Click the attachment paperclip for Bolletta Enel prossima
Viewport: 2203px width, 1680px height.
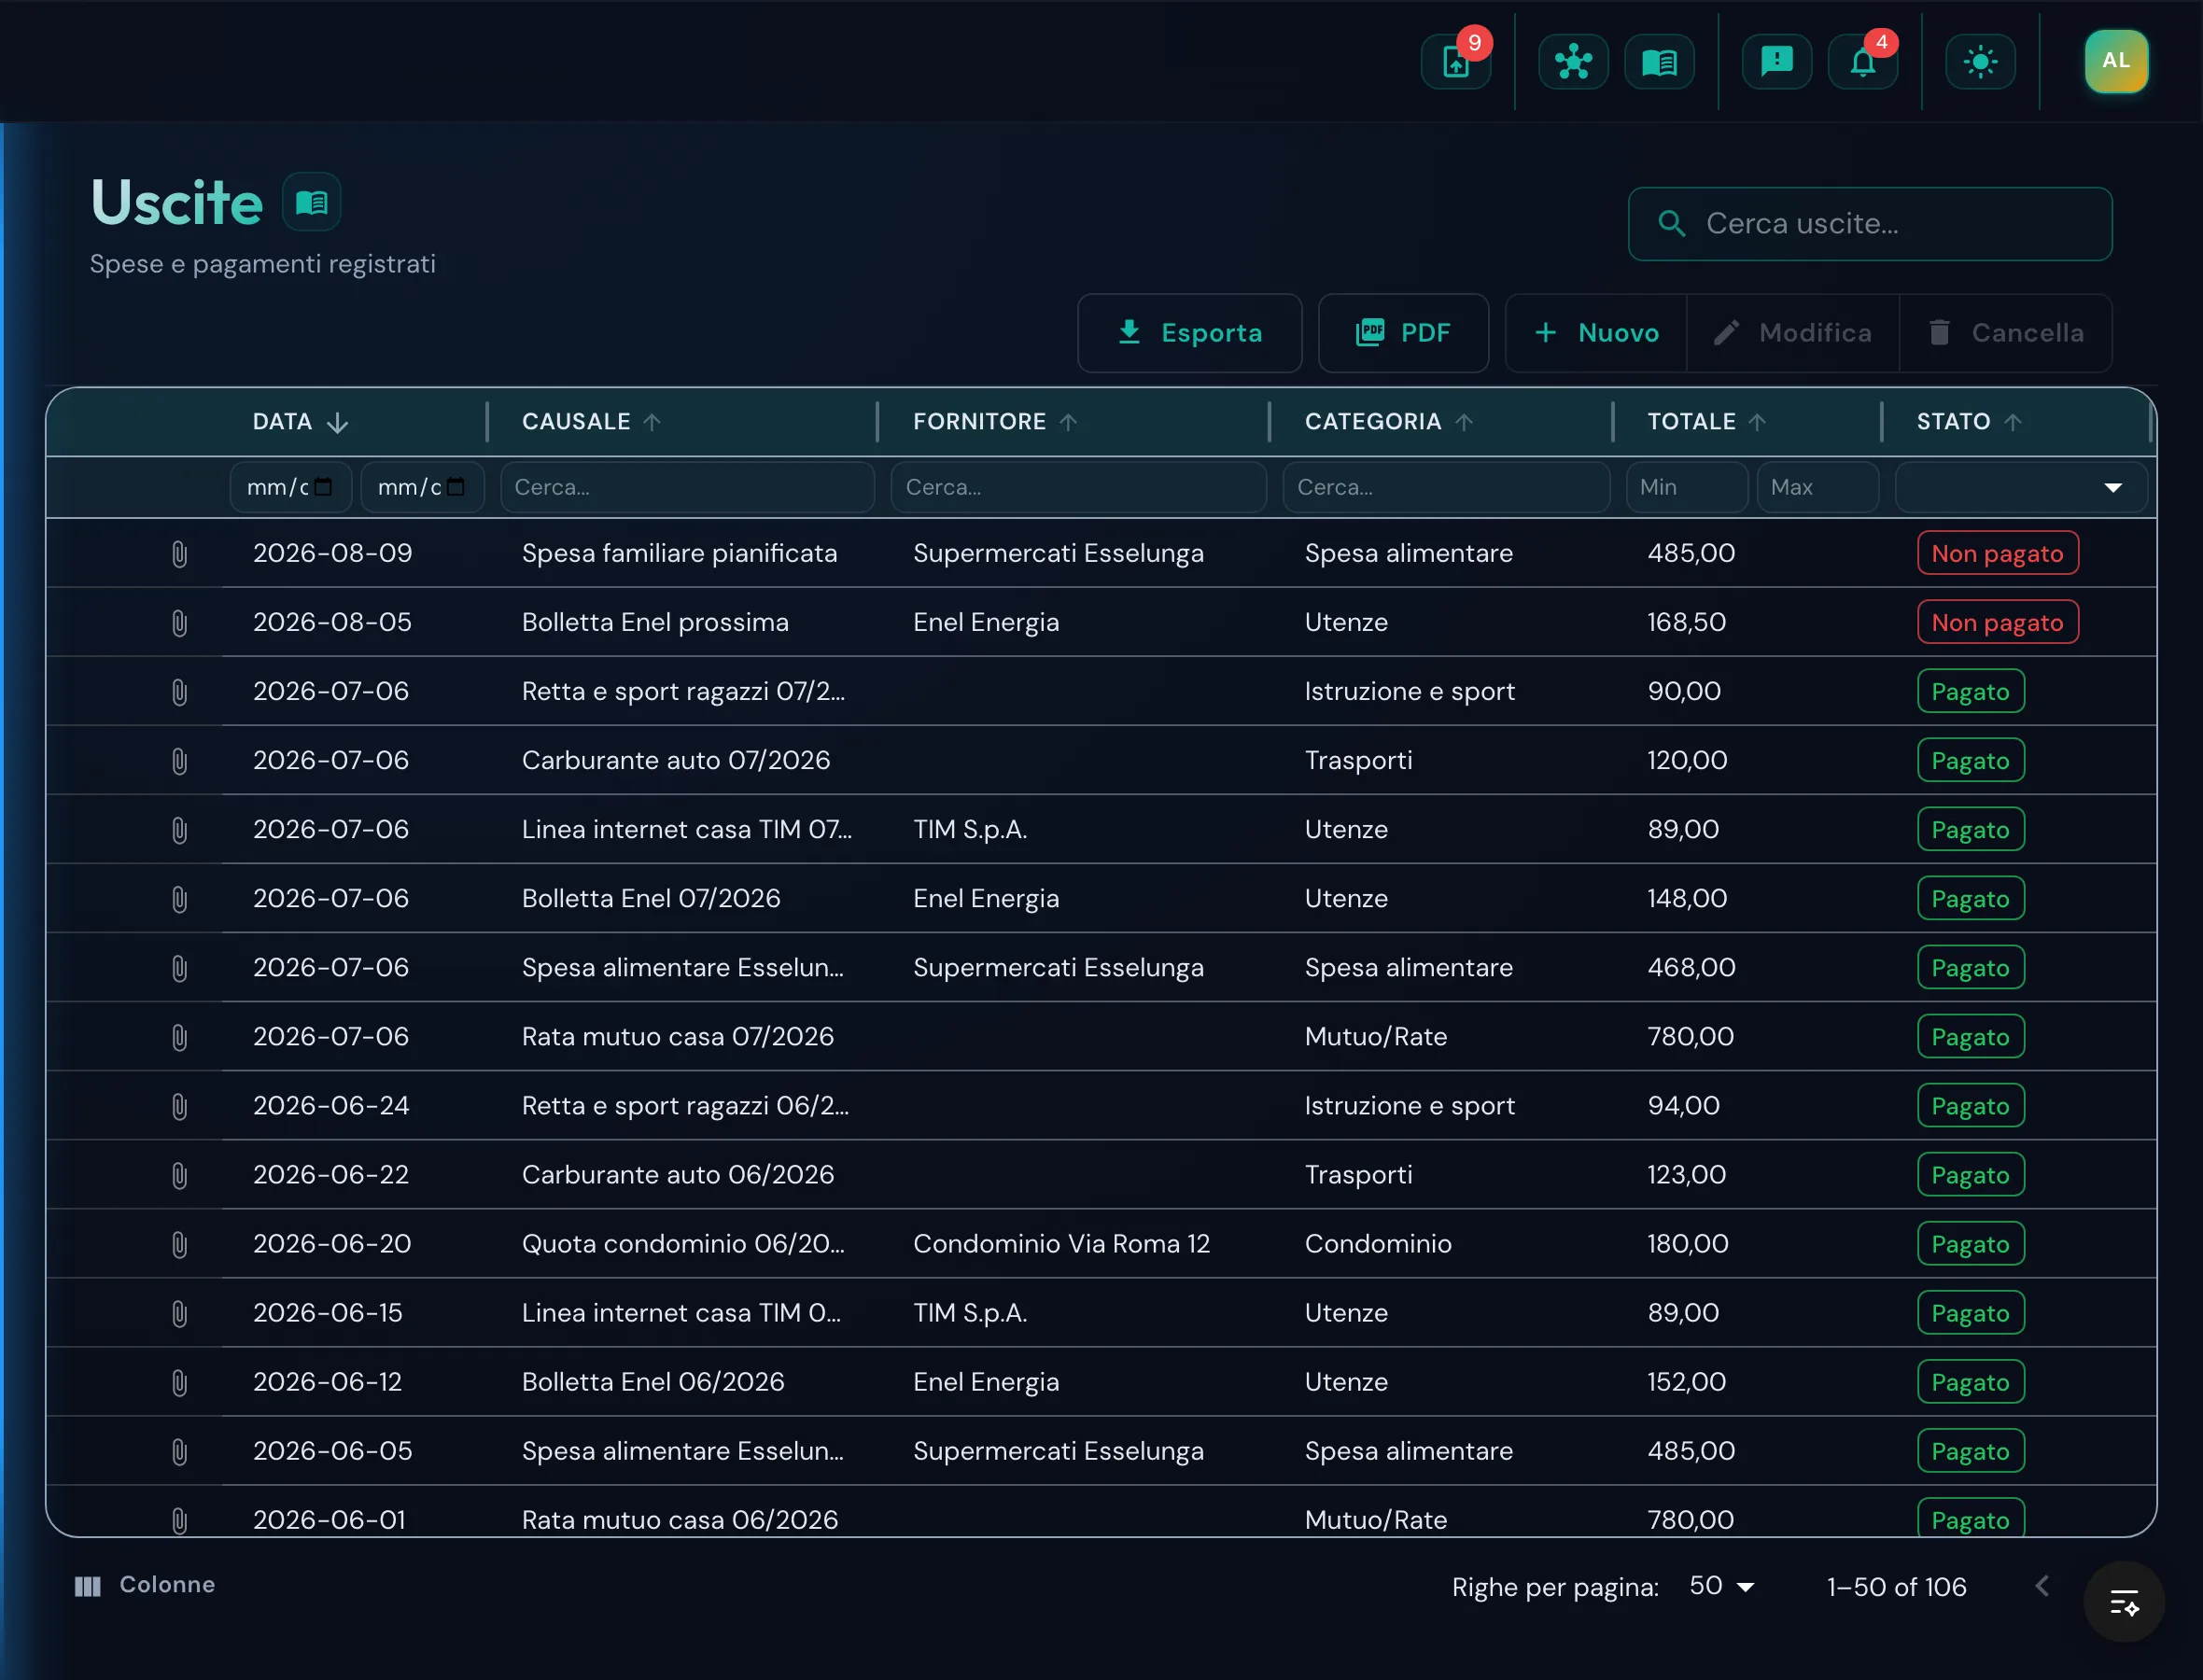click(x=179, y=623)
